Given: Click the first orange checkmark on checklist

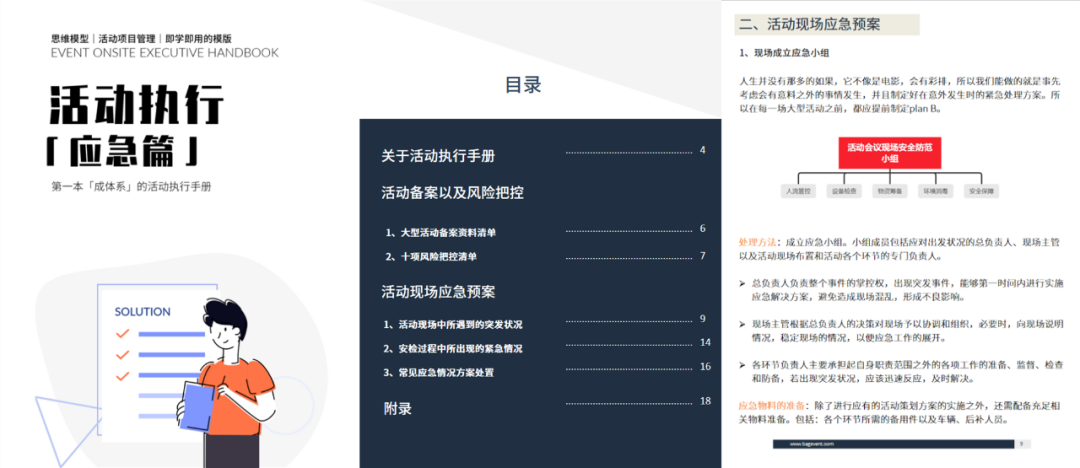Looking at the screenshot, I should tap(123, 334).
